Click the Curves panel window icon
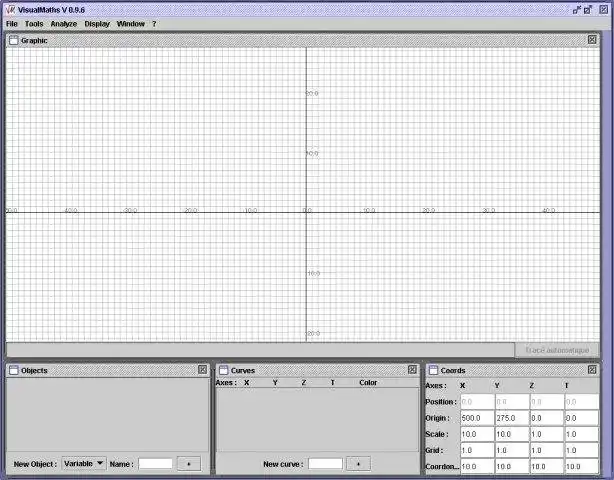This screenshot has width=614, height=480. coord(224,370)
